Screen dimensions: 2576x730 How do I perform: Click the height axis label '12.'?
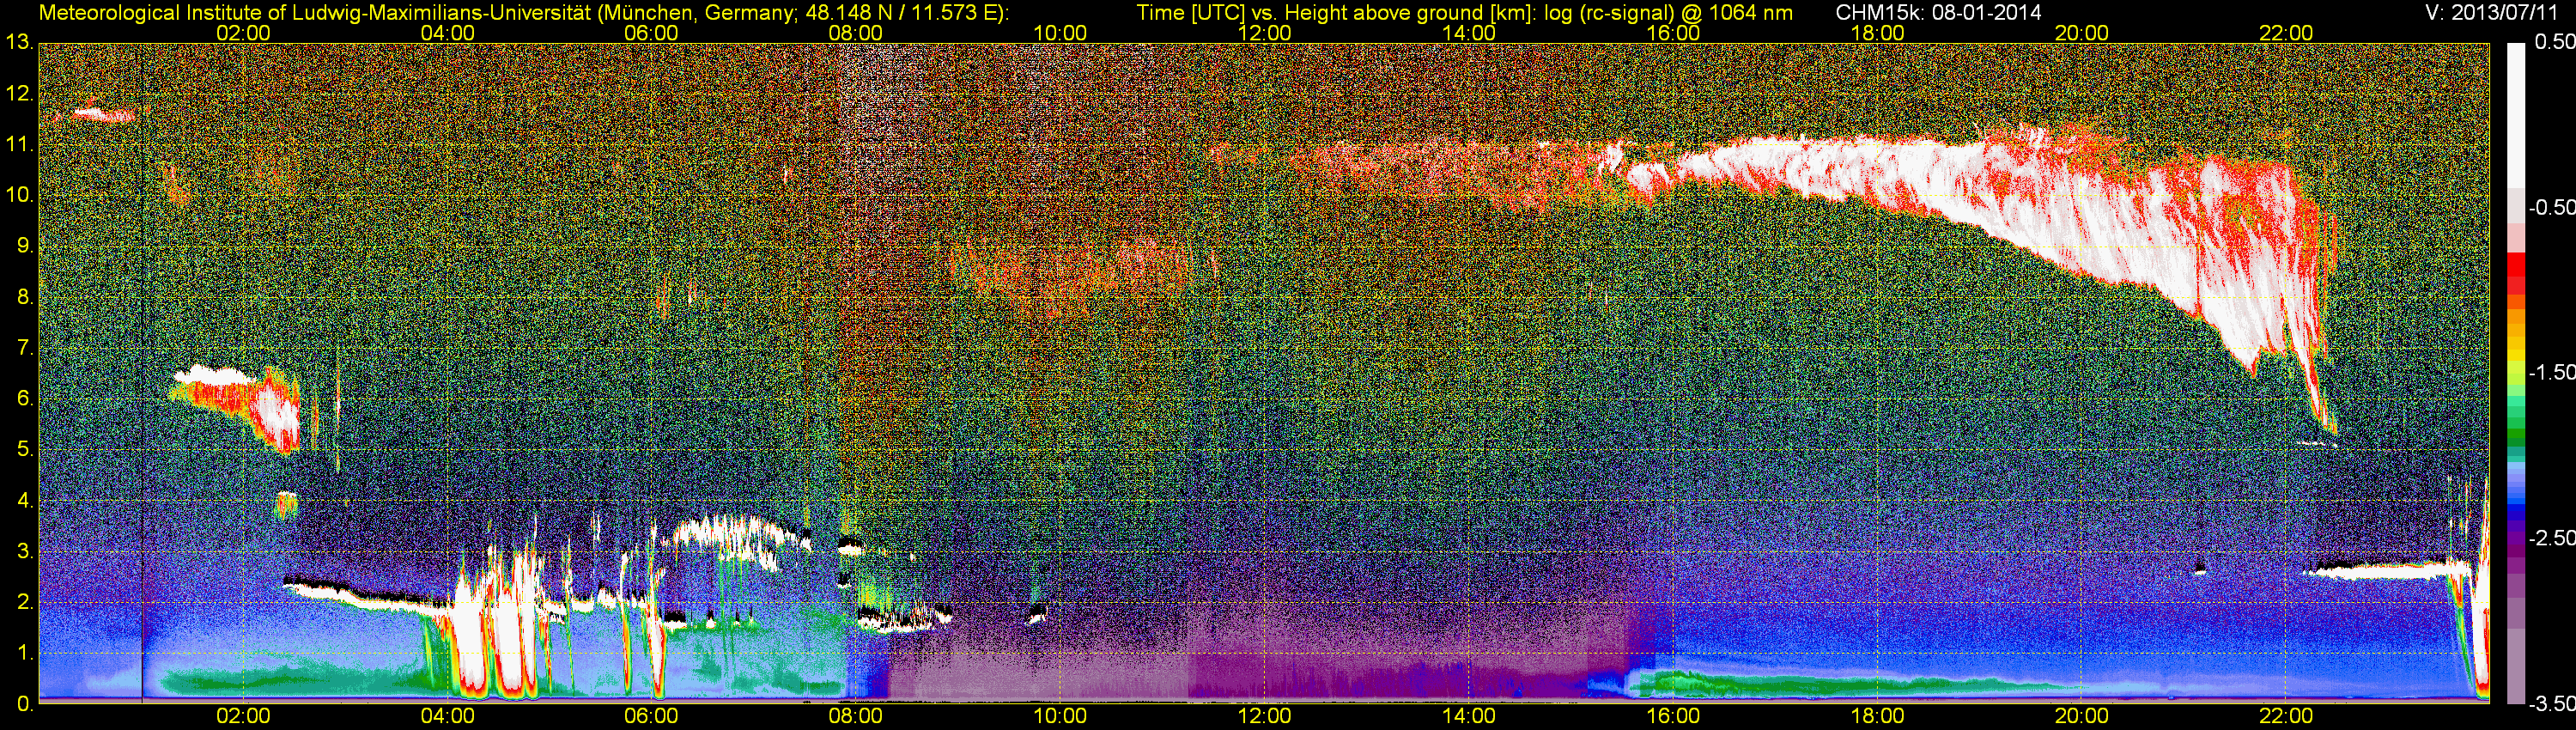point(19,94)
